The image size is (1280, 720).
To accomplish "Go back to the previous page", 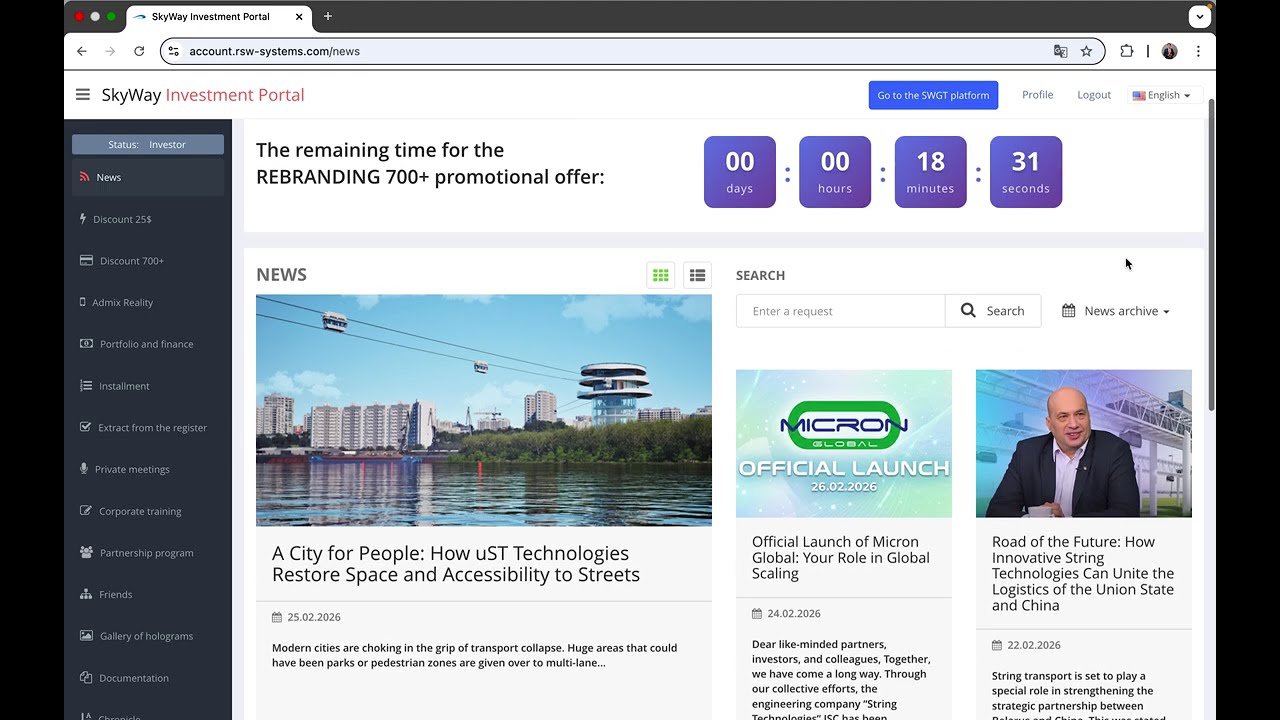I will tap(82, 51).
